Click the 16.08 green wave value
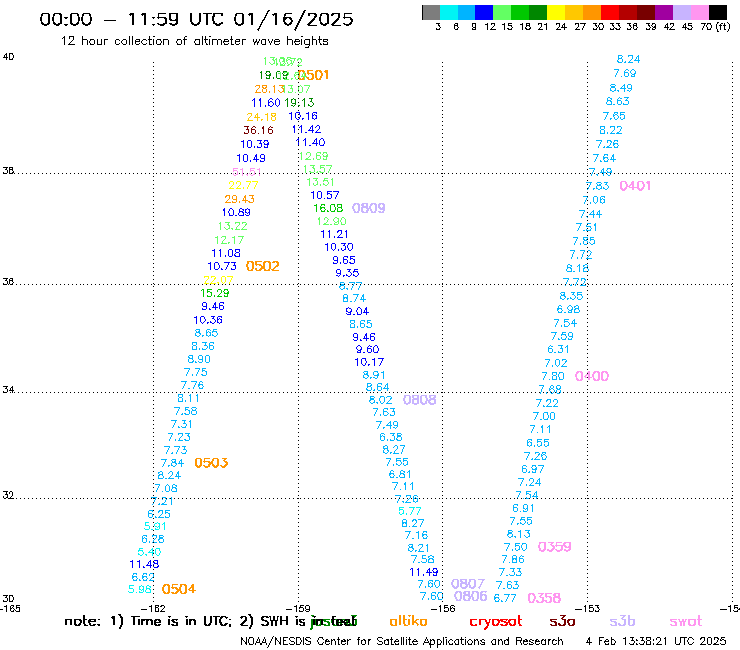 [328, 208]
